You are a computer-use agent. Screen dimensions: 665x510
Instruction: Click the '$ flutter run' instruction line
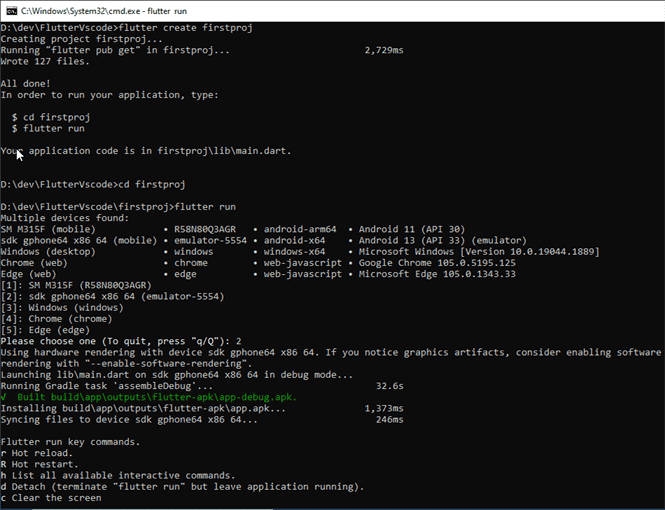48,129
